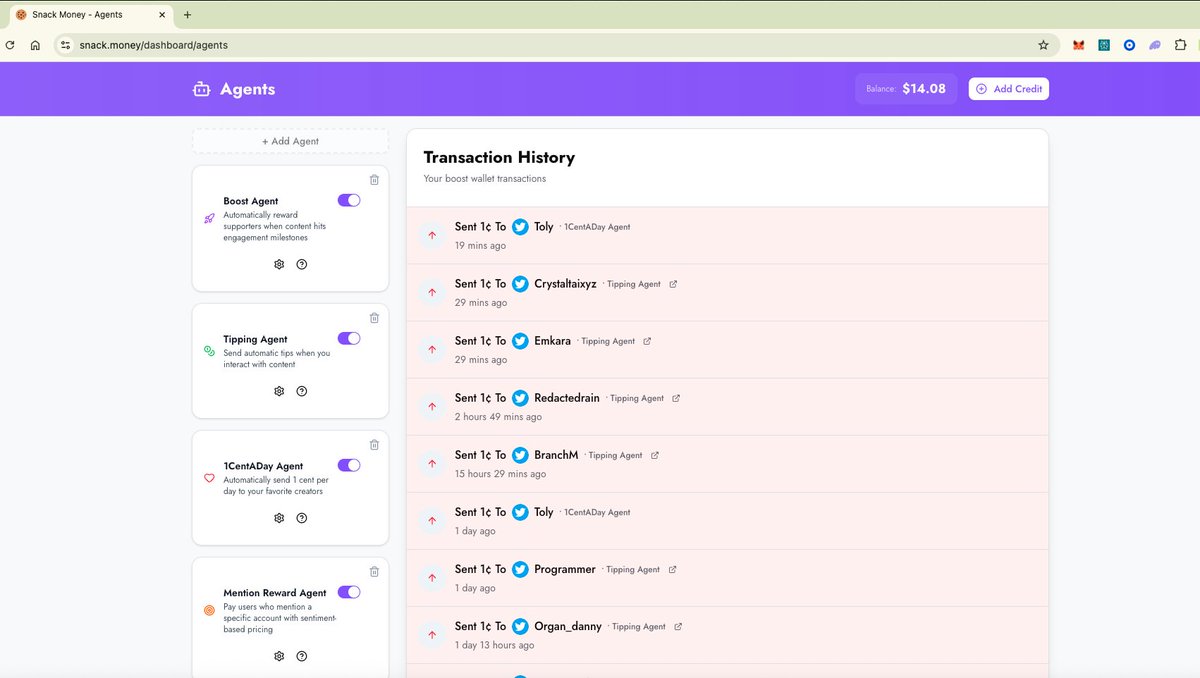Open the MetaMask extension icon
This screenshot has height=678, width=1200.
[1078, 45]
